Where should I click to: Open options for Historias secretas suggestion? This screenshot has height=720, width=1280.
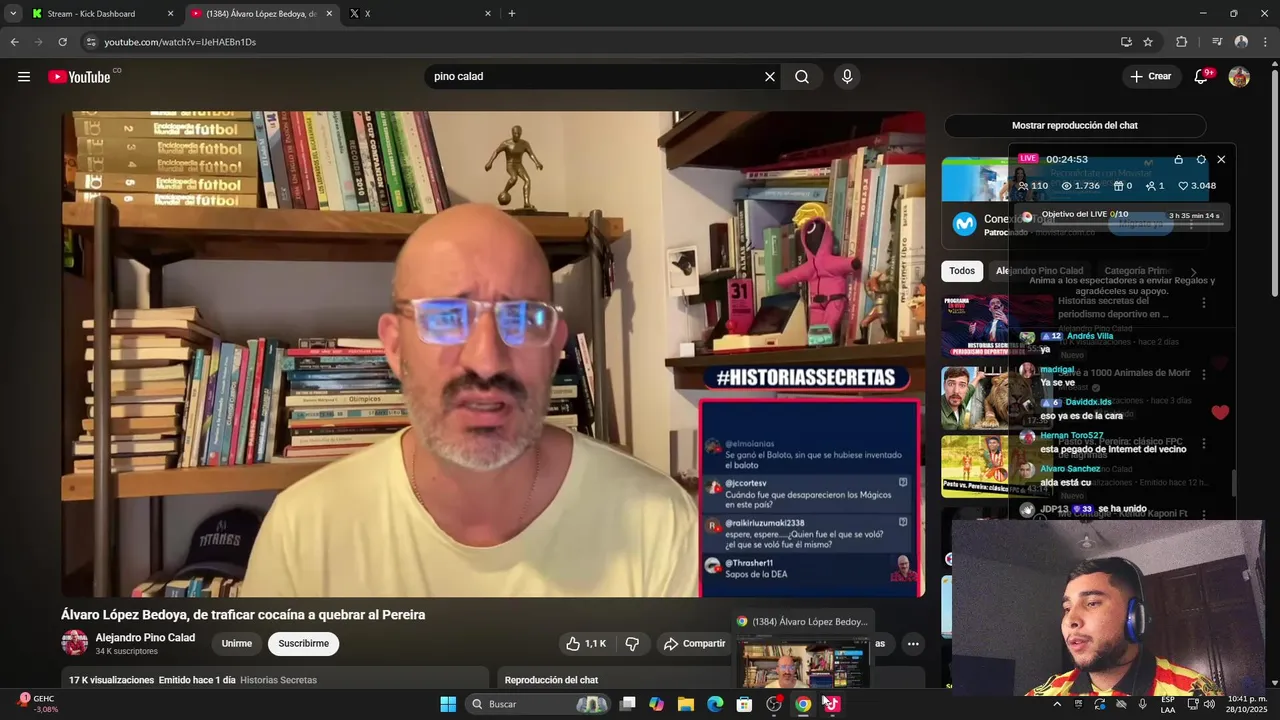1204,303
